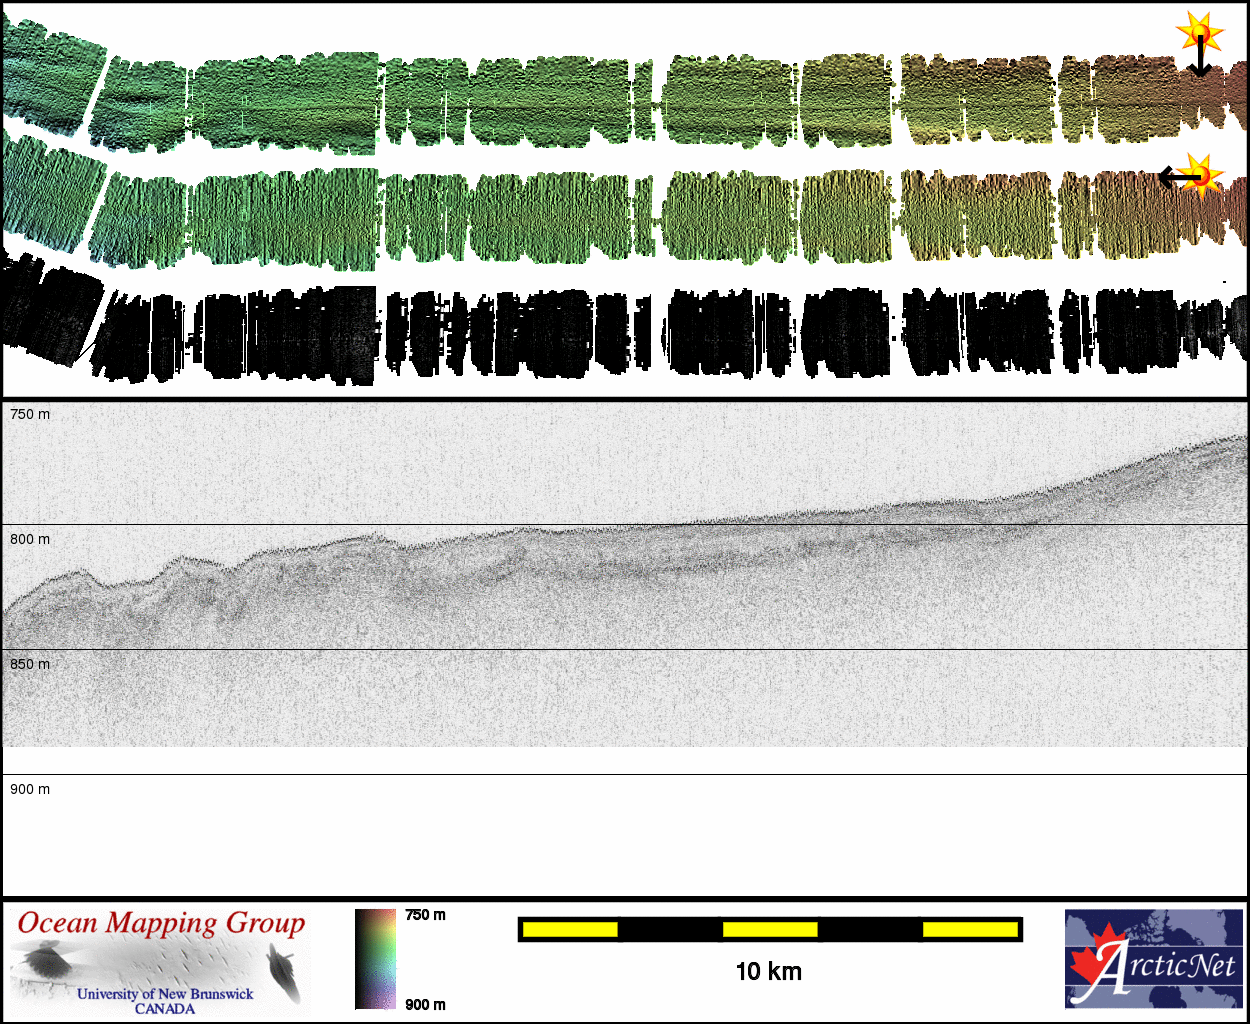
Task: Click the 750 m color legend label
Action: 426,915
